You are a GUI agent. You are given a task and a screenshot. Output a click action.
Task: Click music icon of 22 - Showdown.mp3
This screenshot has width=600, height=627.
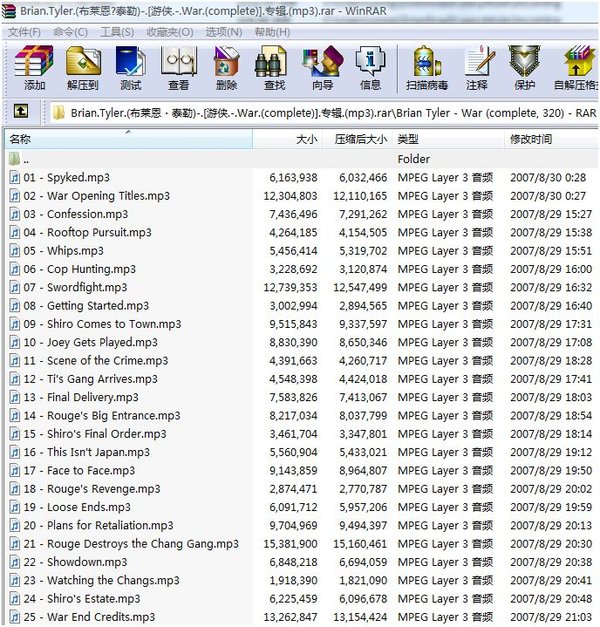point(15,562)
